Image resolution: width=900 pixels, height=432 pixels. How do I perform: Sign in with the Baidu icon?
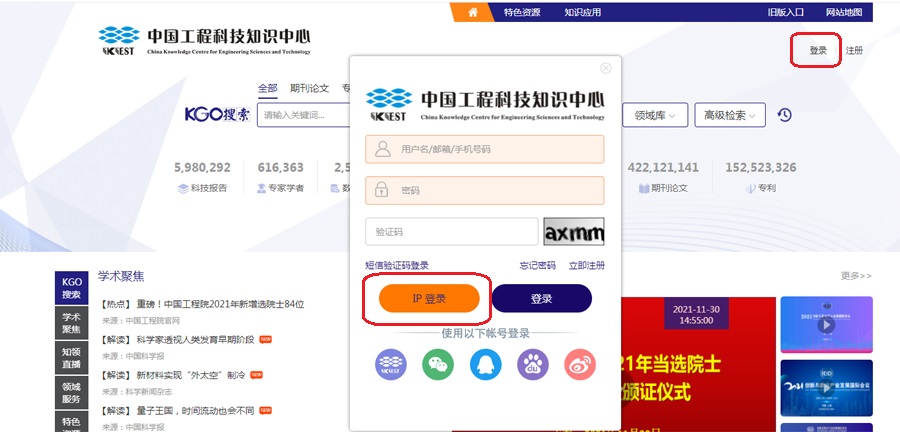(x=533, y=364)
